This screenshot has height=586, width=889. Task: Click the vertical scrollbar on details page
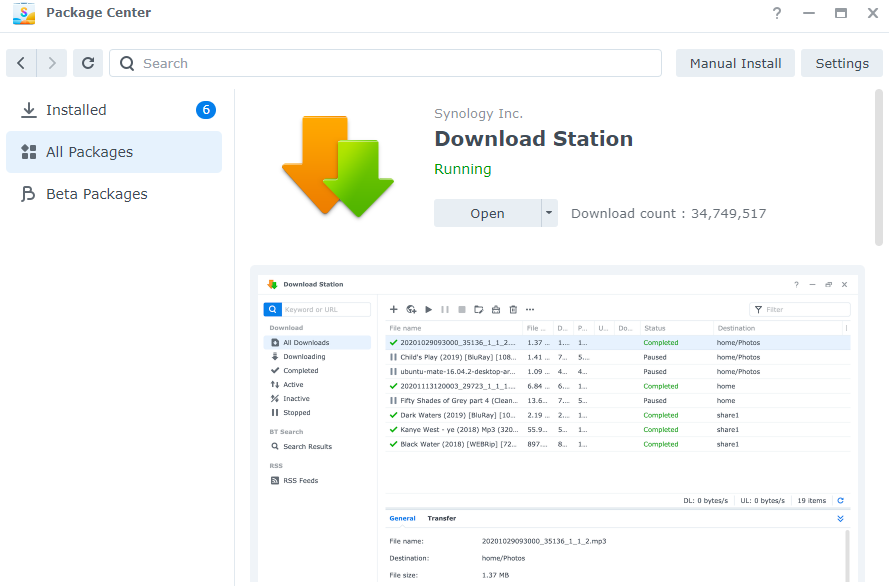coord(879,167)
